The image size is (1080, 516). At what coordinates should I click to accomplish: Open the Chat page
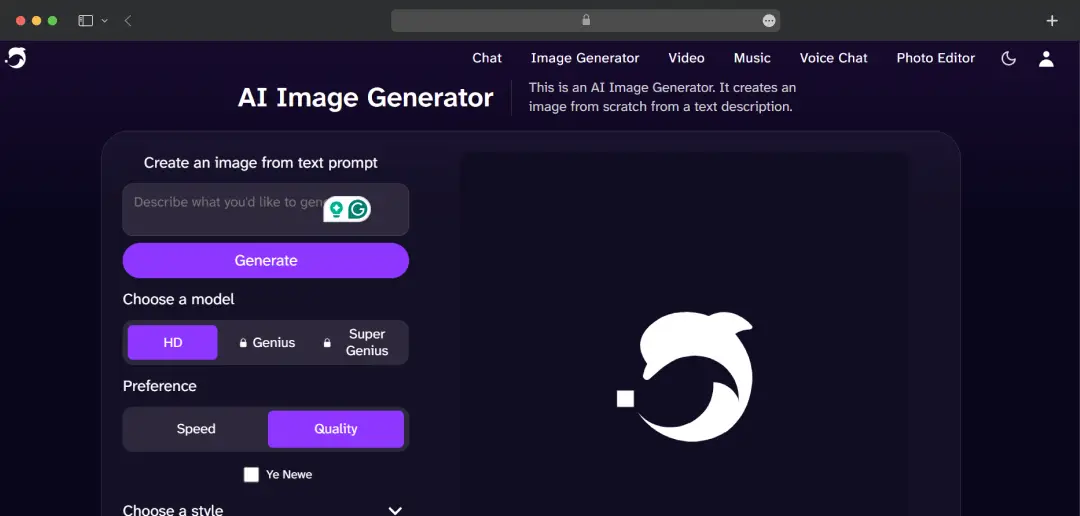487,59
